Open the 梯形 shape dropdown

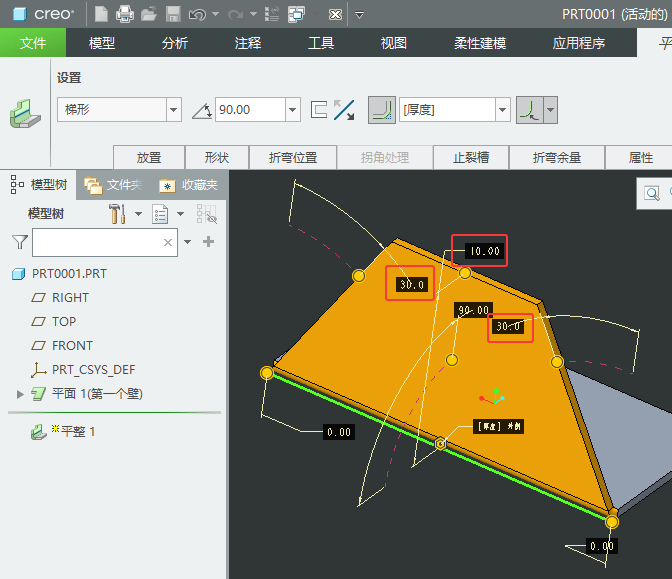click(x=174, y=110)
